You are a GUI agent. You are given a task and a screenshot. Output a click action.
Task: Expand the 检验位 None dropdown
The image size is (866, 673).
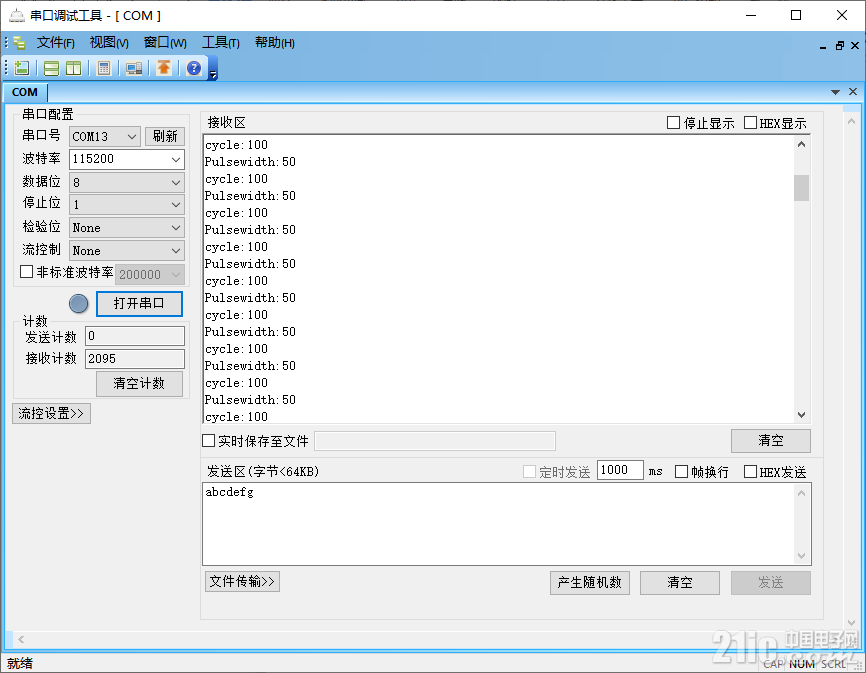point(176,227)
